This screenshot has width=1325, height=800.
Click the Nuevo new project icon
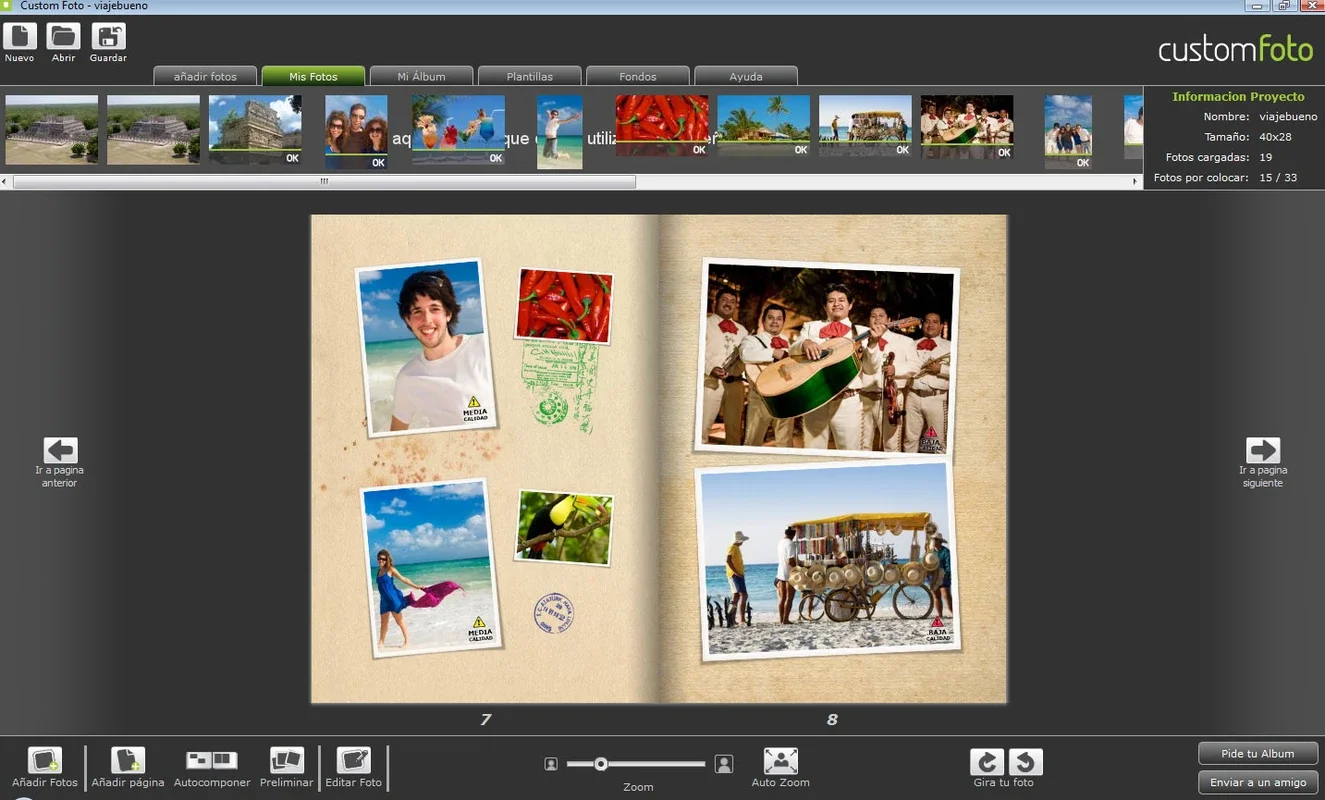tap(20, 36)
